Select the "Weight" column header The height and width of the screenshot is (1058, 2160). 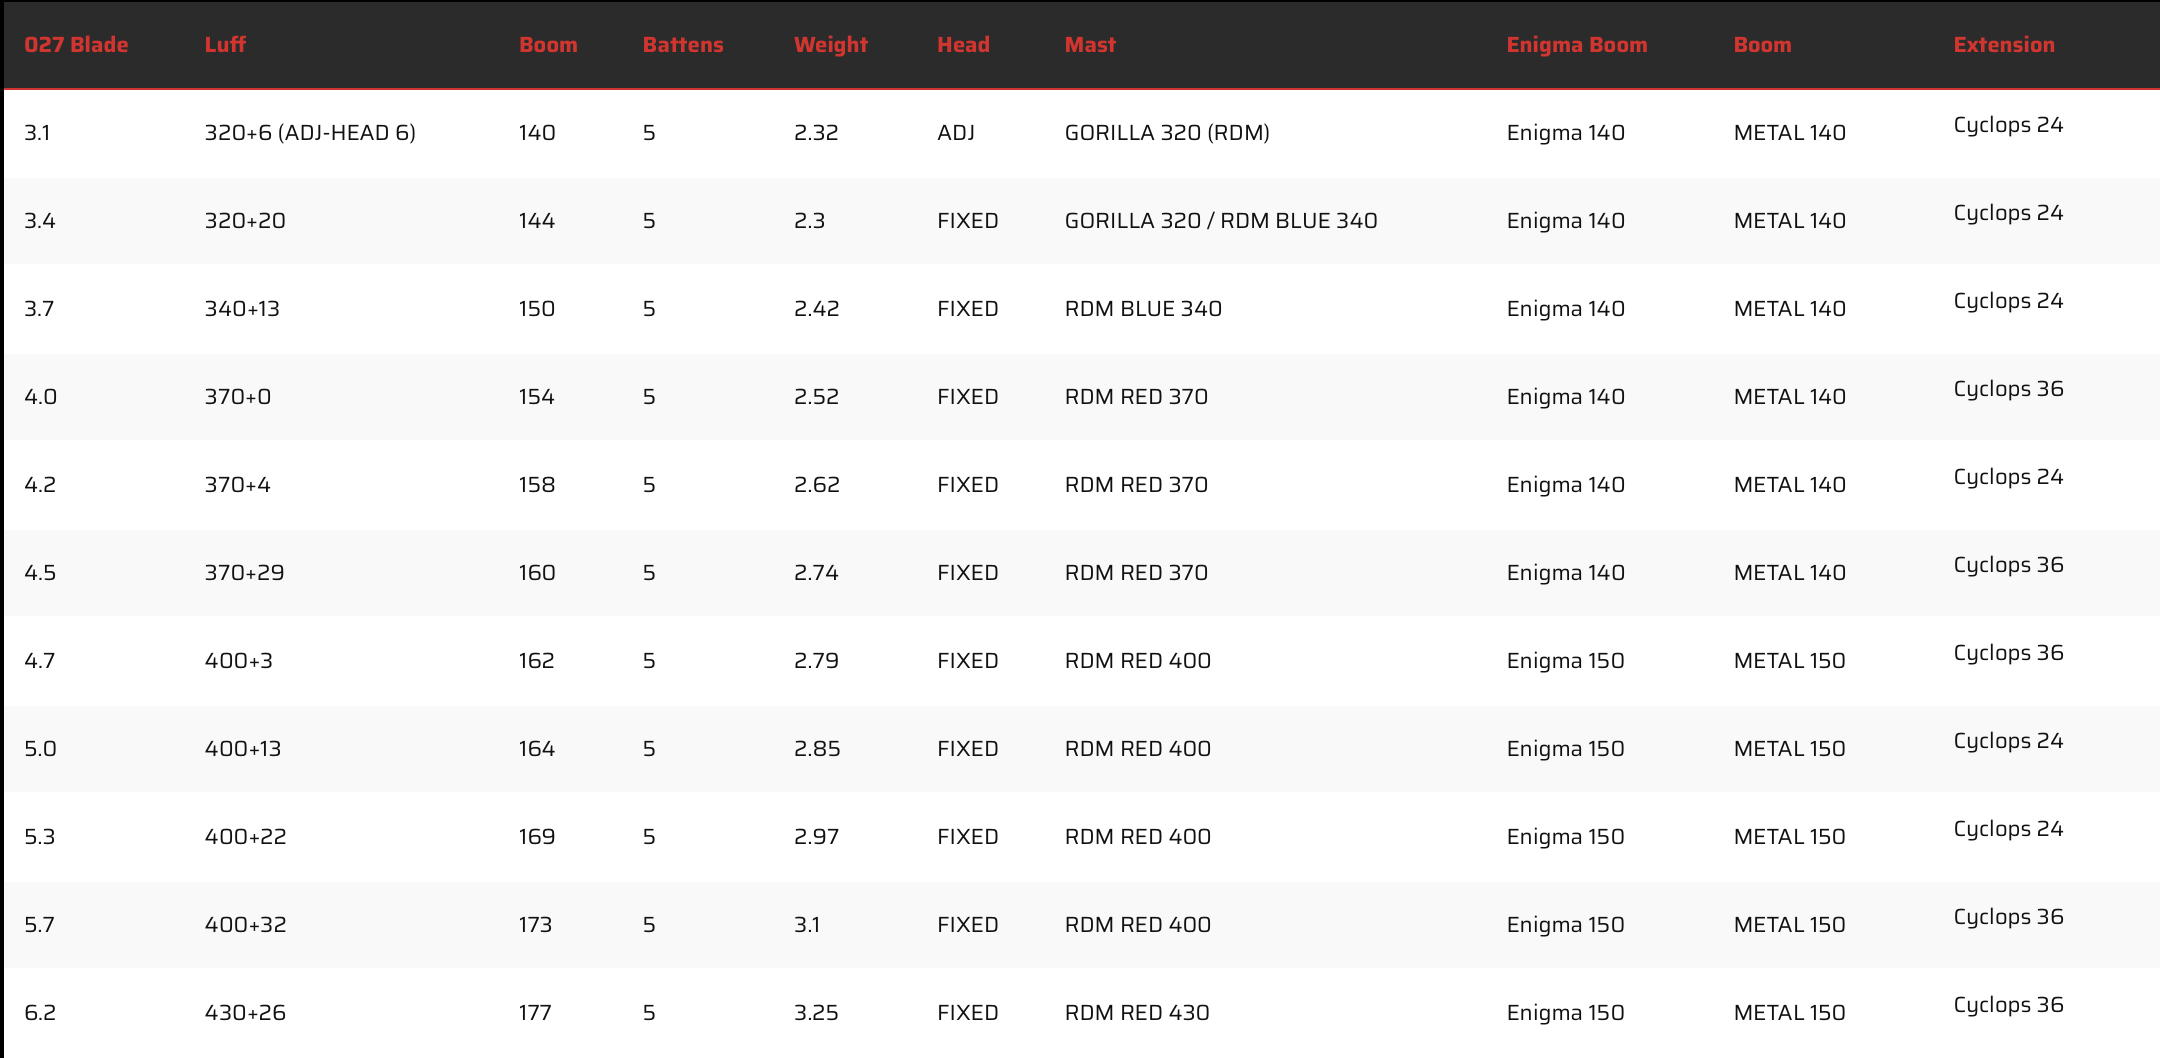pos(831,45)
